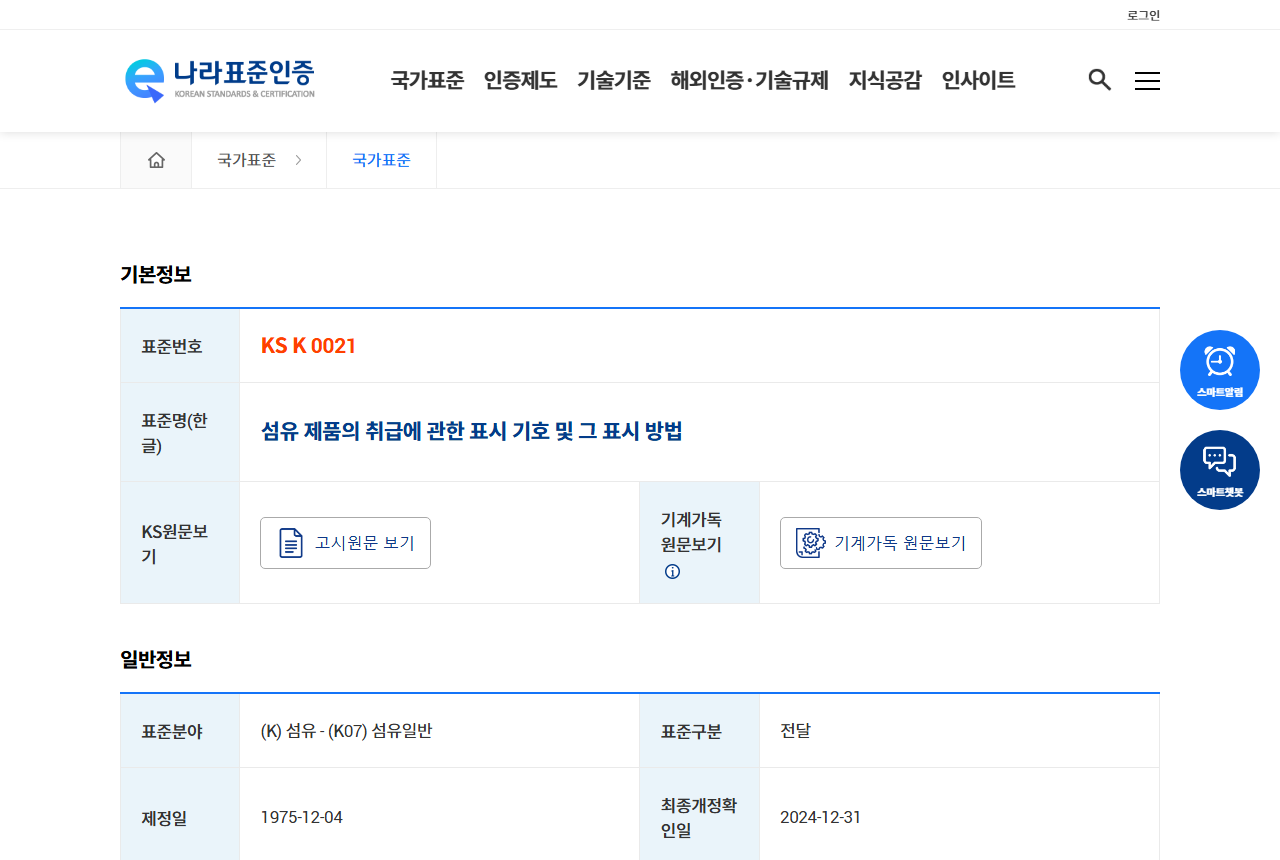The image size is (1280, 860).
Task: Click the 표준구분 value 전달
Action: [x=795, y=731]
